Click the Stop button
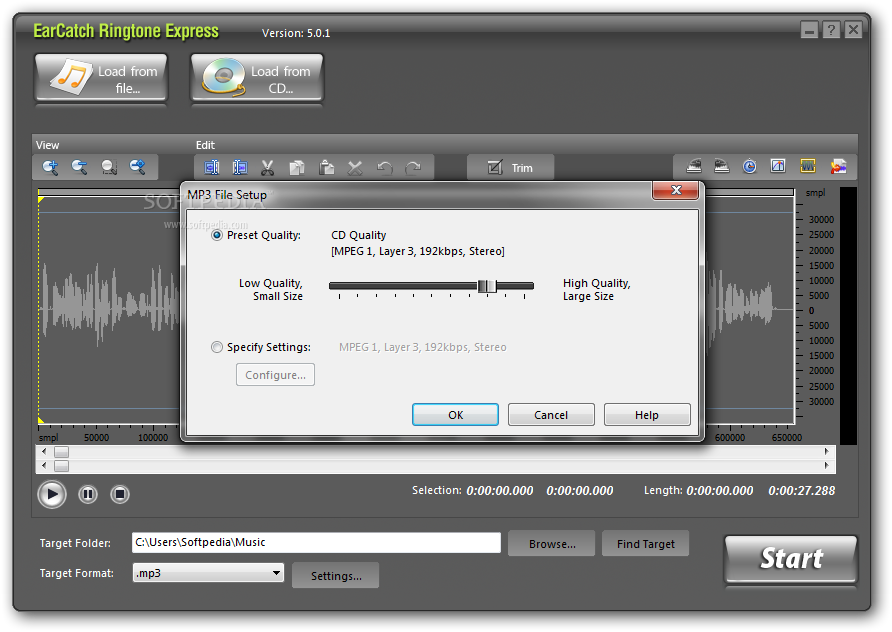The width and height of the screenshot is (892, 632). click(120, 494)
